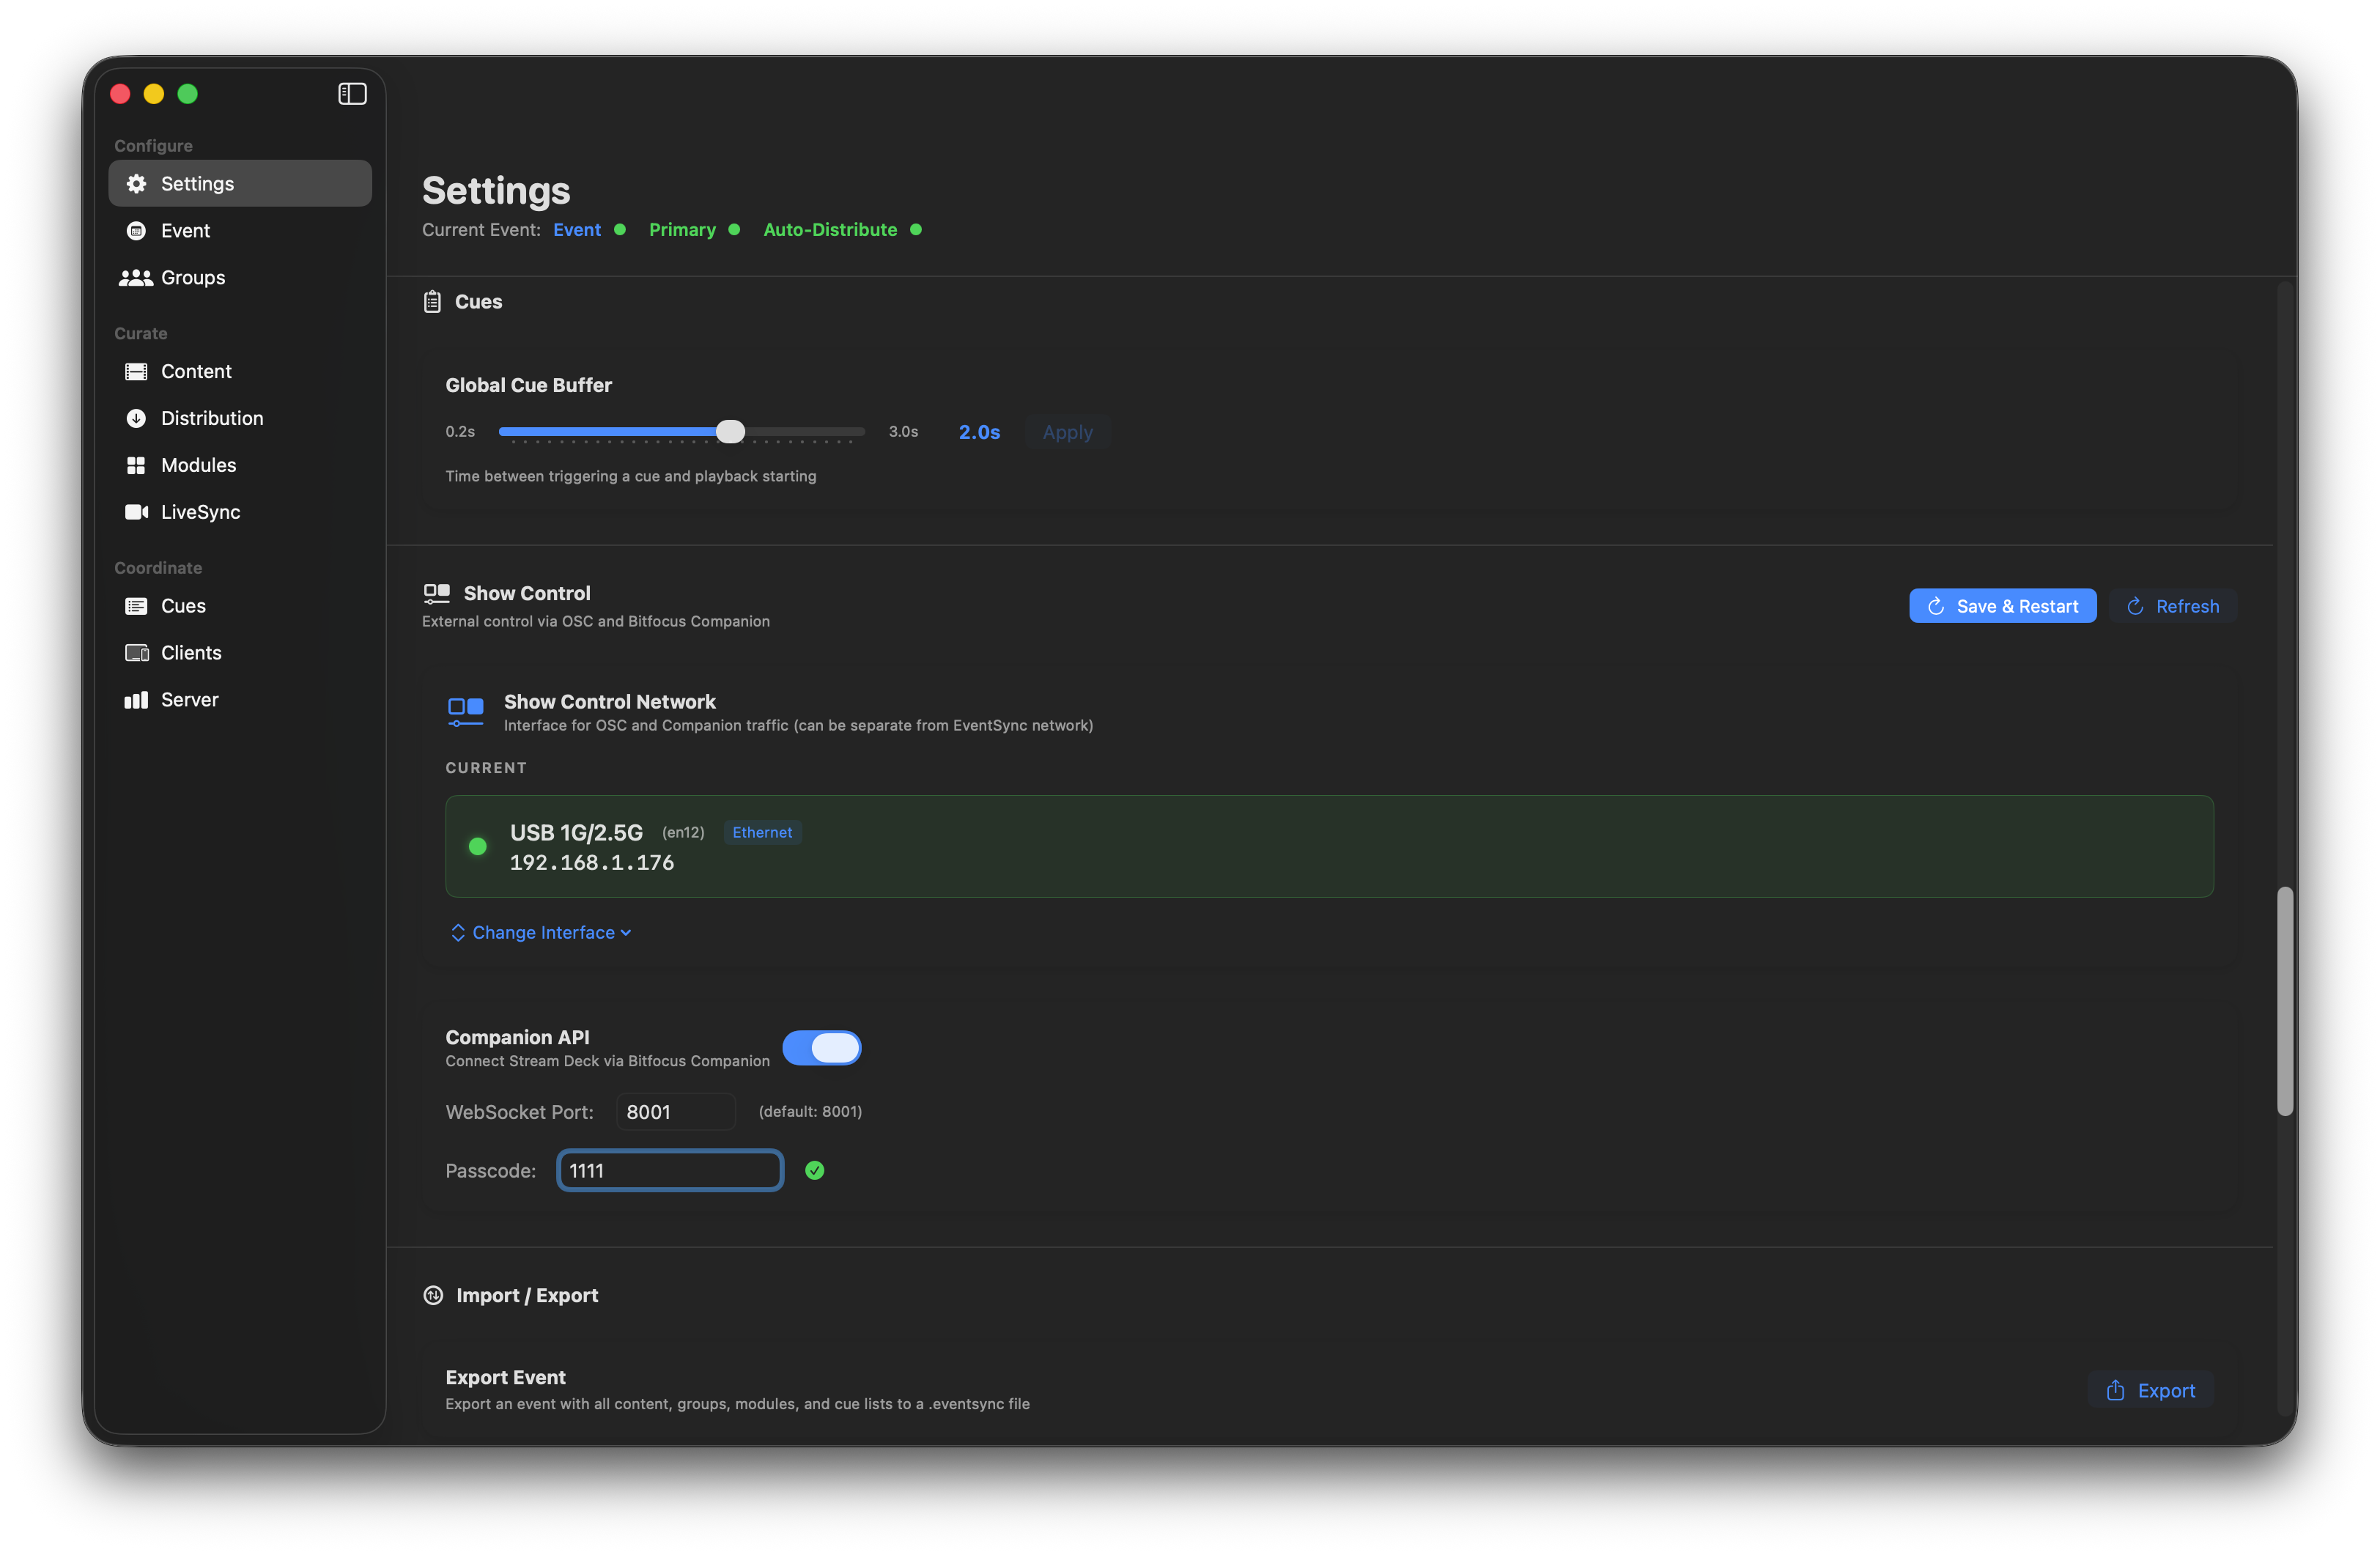This screenshot has height=1555, width=2380.
Task: Click the 192.168.1.176 IP address
Action: (592, 863)
